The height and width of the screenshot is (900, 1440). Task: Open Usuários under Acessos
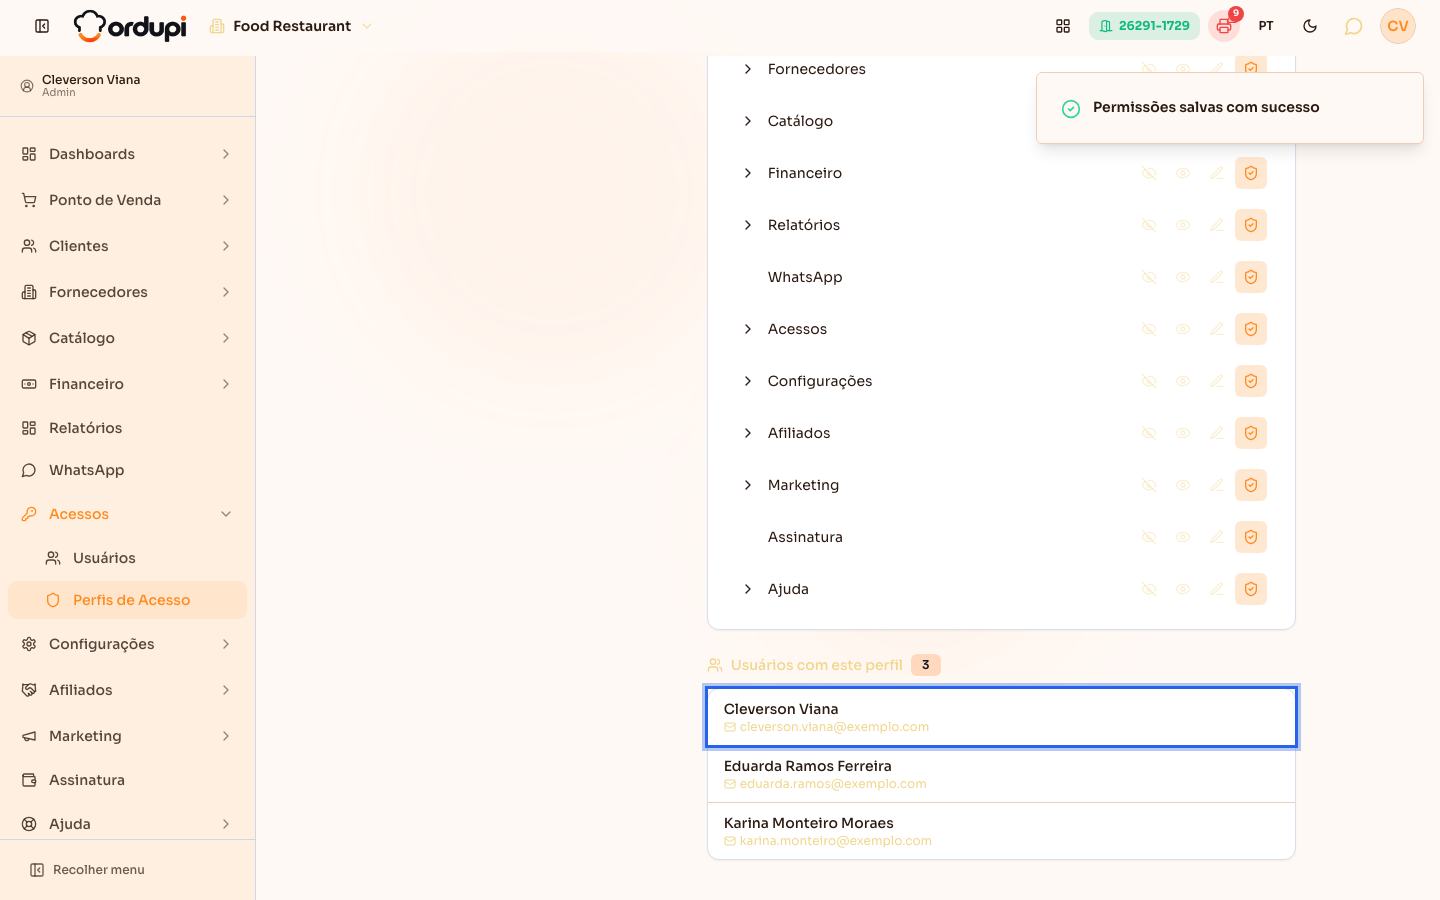127,558
